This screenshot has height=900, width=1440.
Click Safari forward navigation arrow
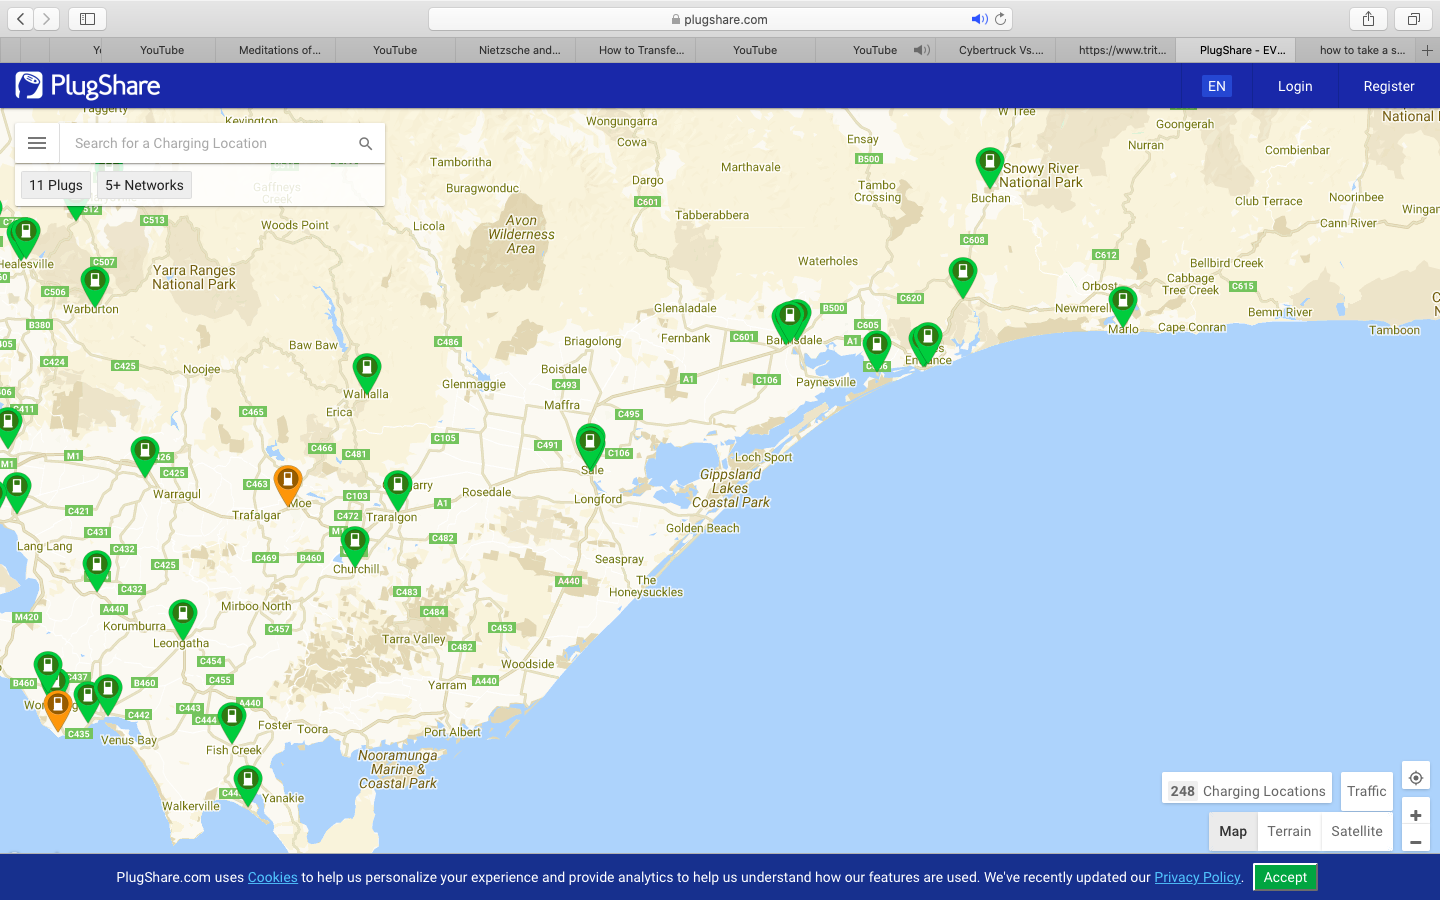(46, 19)
